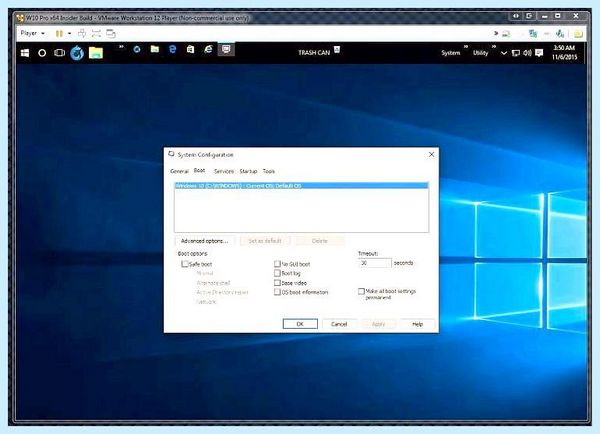Launch the blue round browser icon on taskbar
Screen dimensions: 600x434
coord(77,53)
